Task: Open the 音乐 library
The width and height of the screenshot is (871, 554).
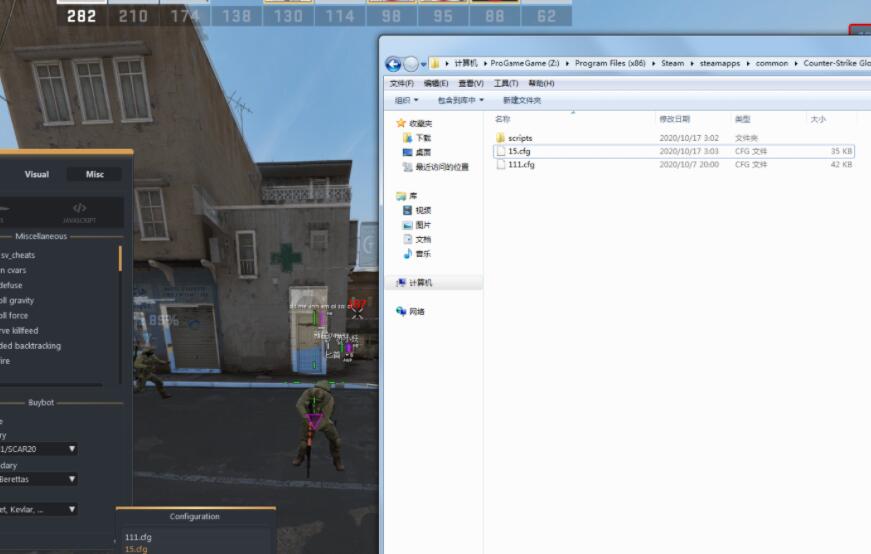Action: (x=423, y=255)
